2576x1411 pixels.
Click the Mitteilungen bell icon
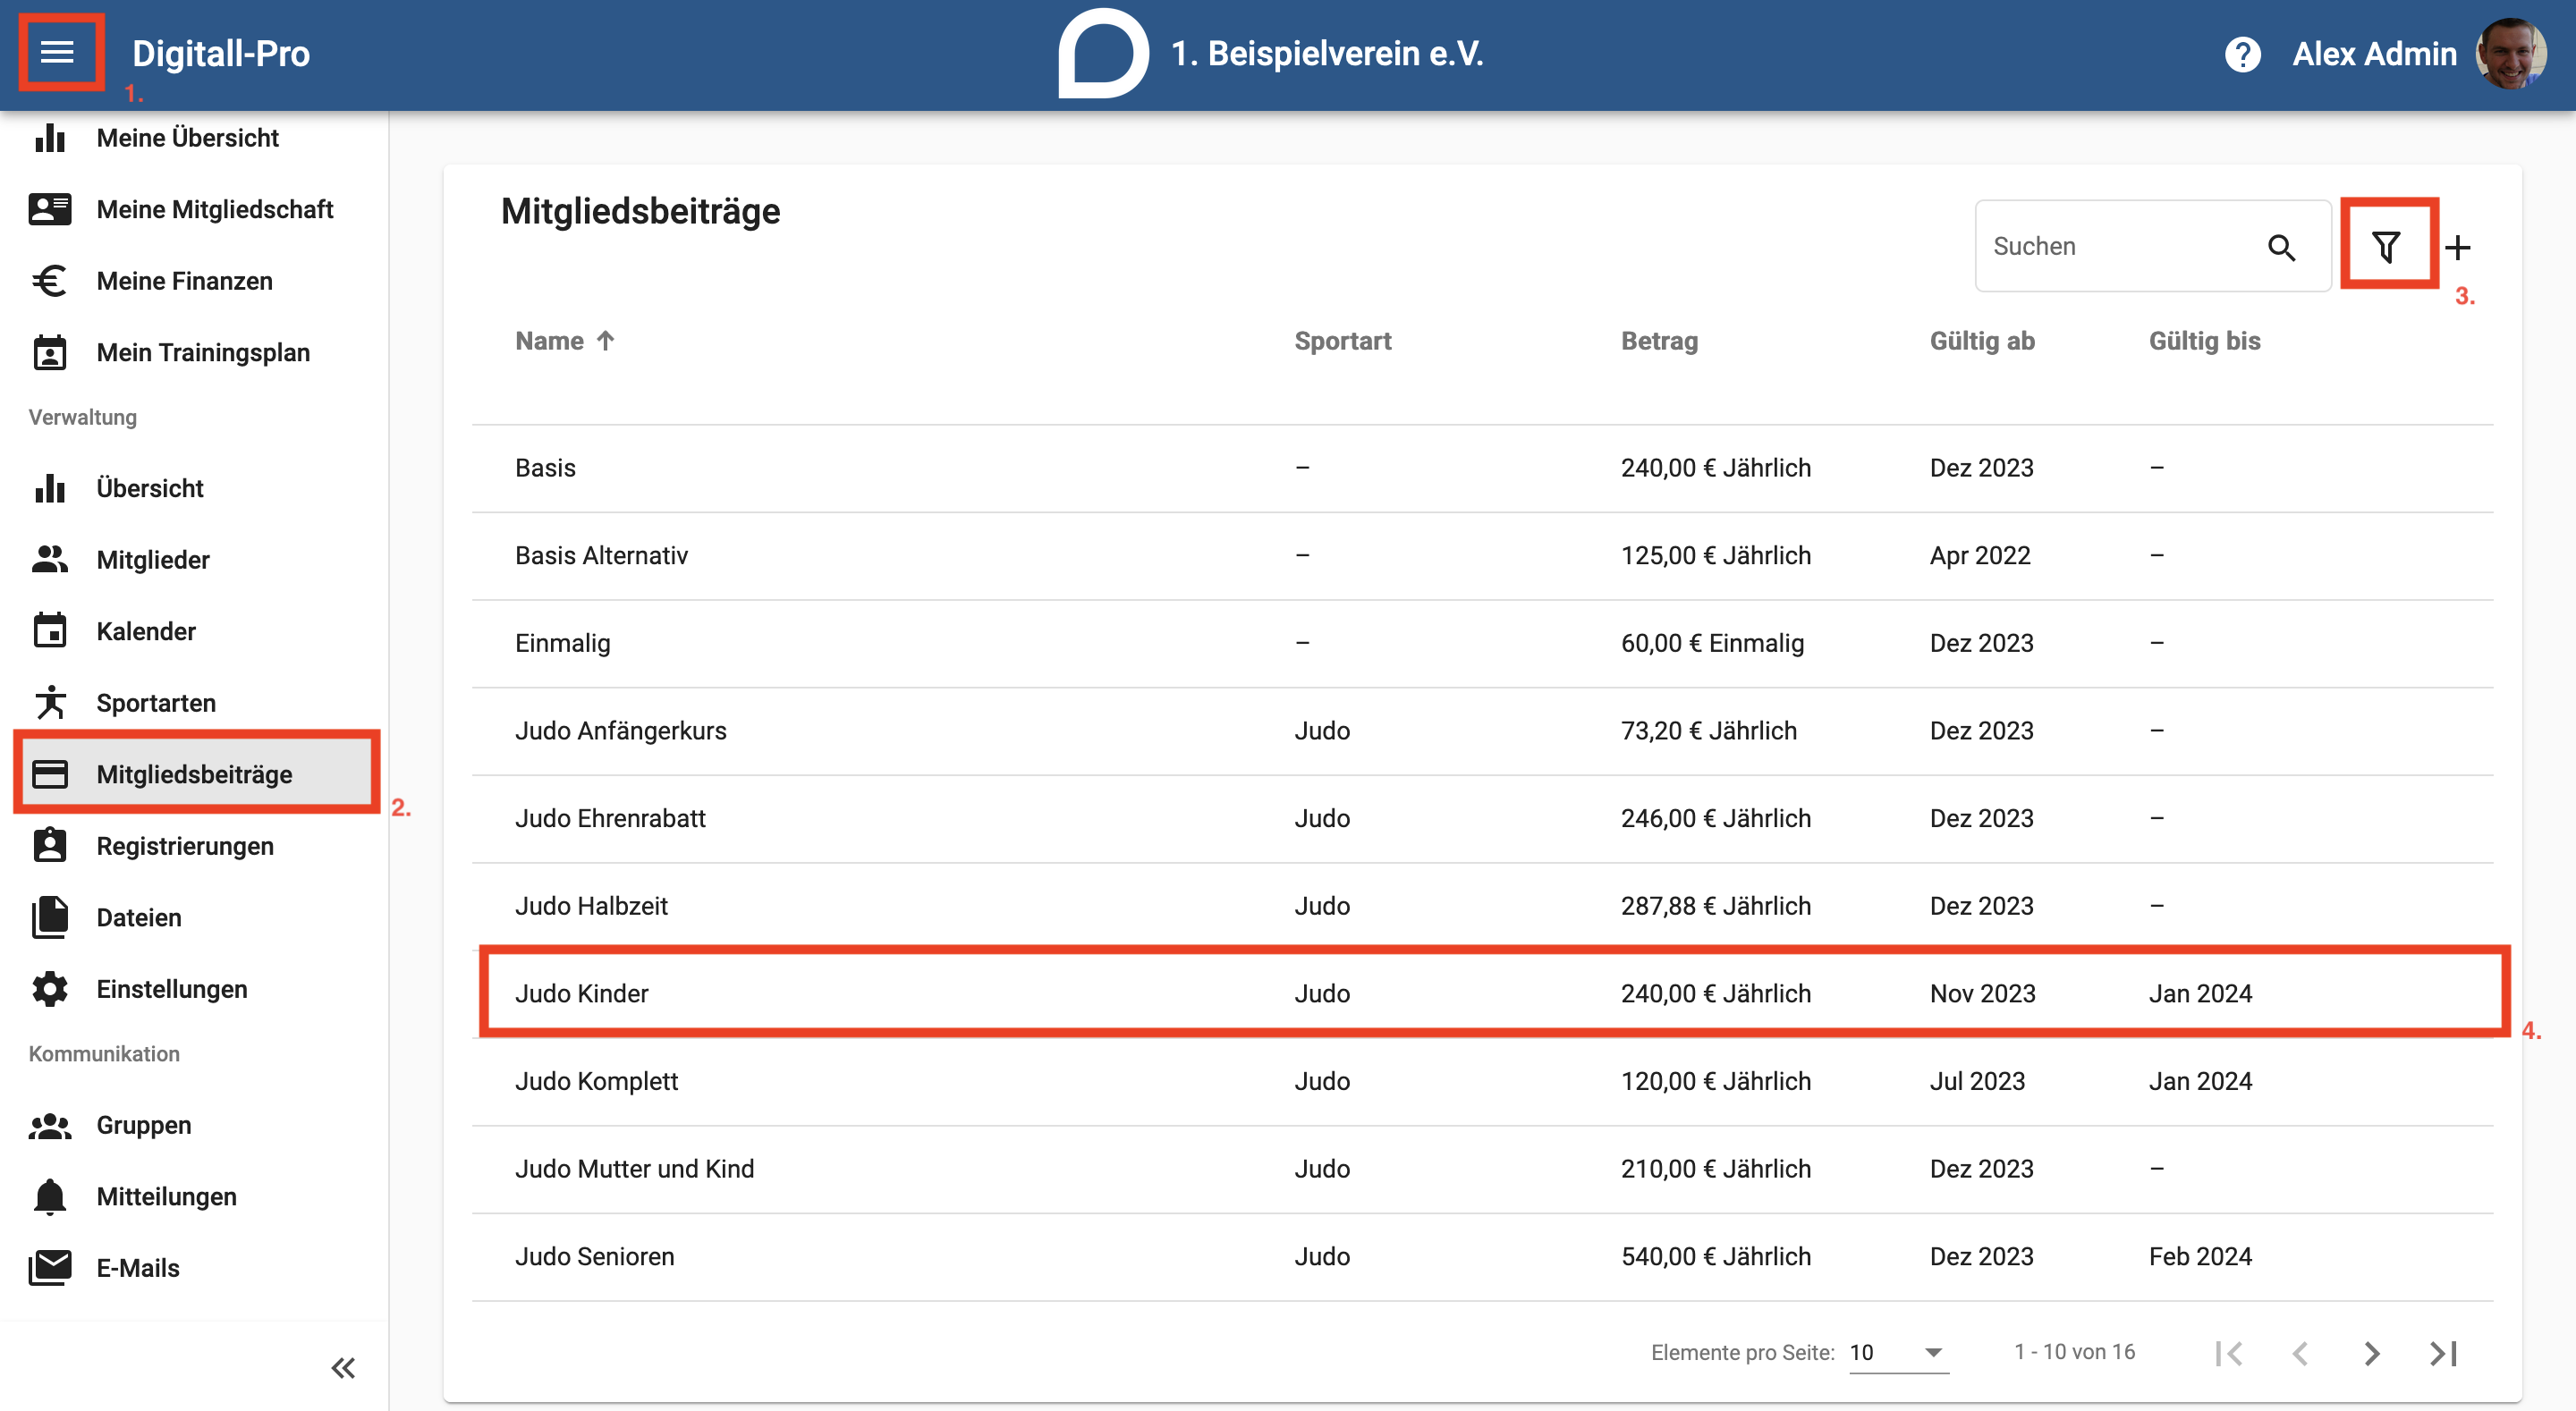pos(49,1196)
